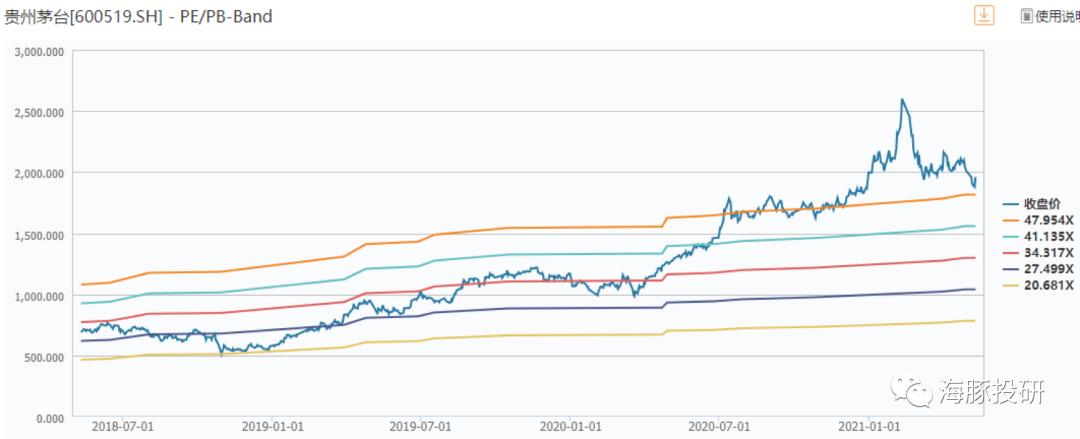The height and width of the screenshot is (439, 1080).
Task: Toggle the 47.954X legend series
Action: (x=1037, y=220)
